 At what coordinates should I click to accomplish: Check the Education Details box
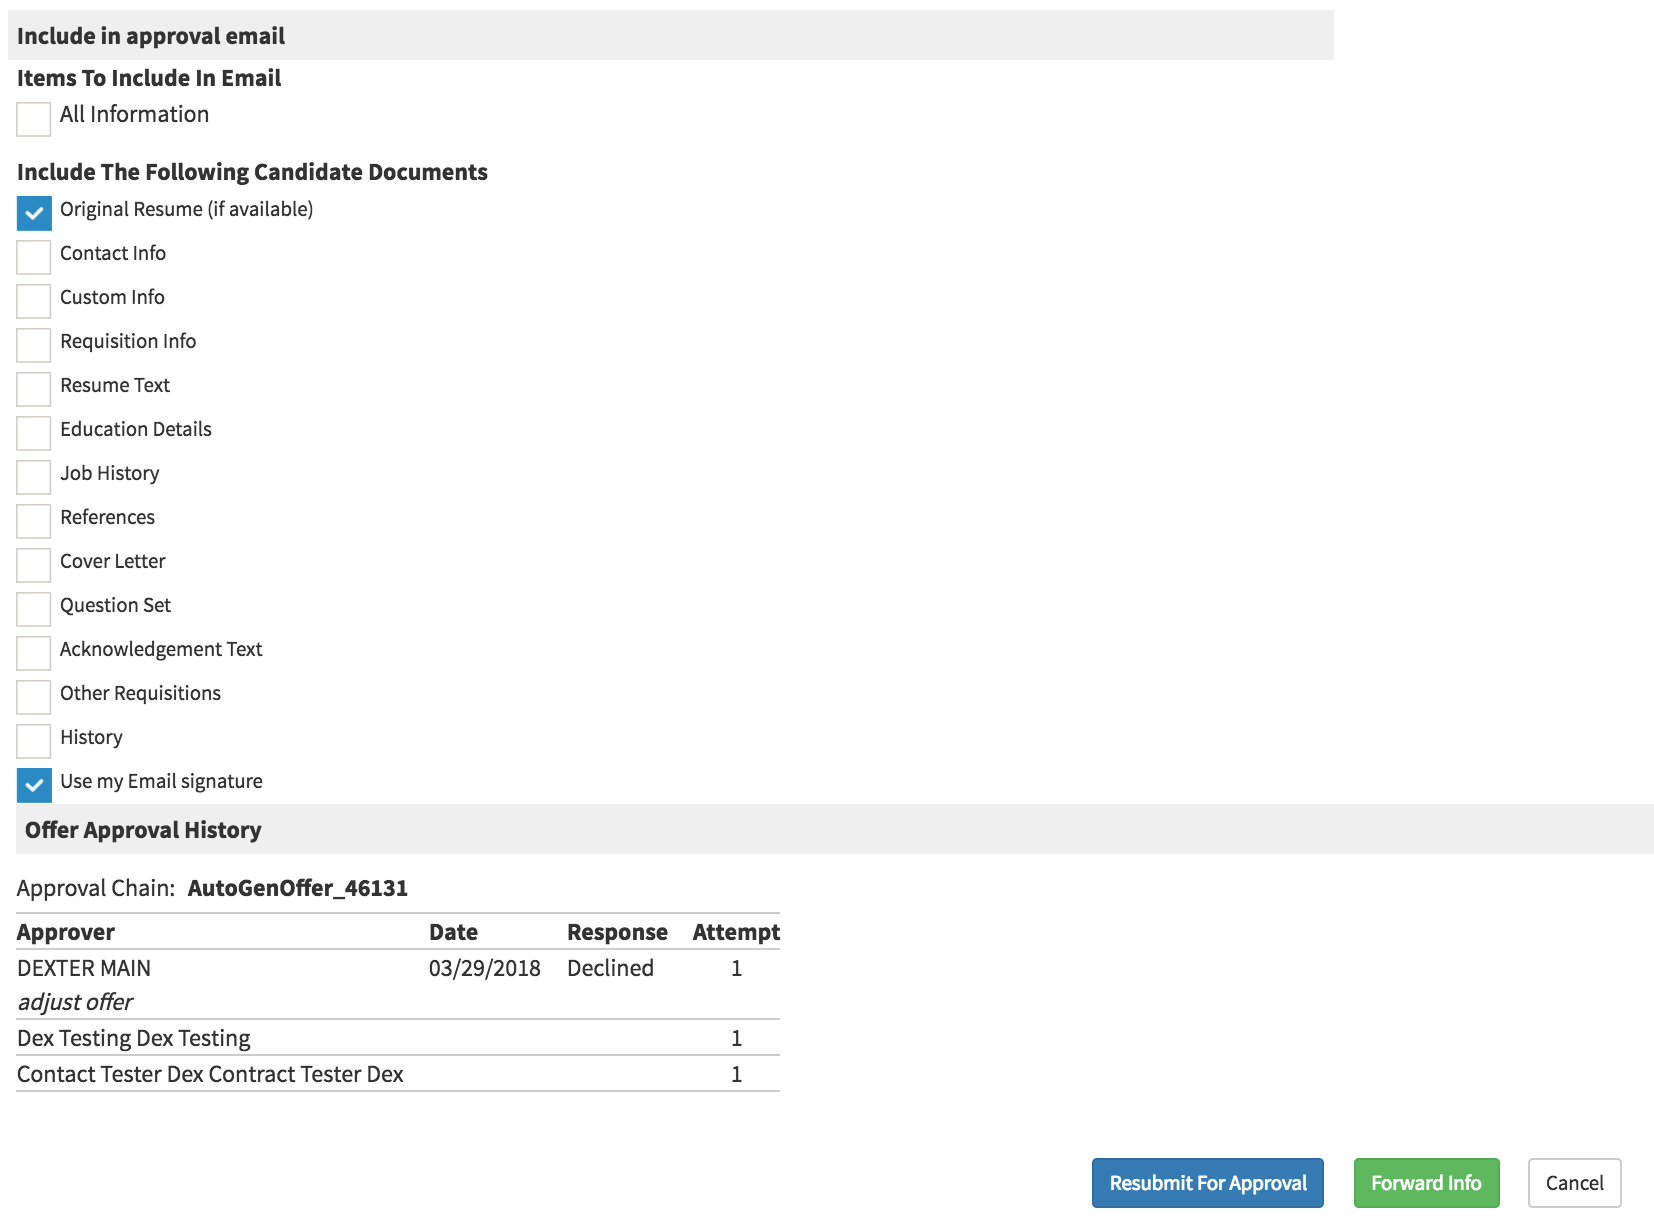pyautogui.click(x=34, y=433)
